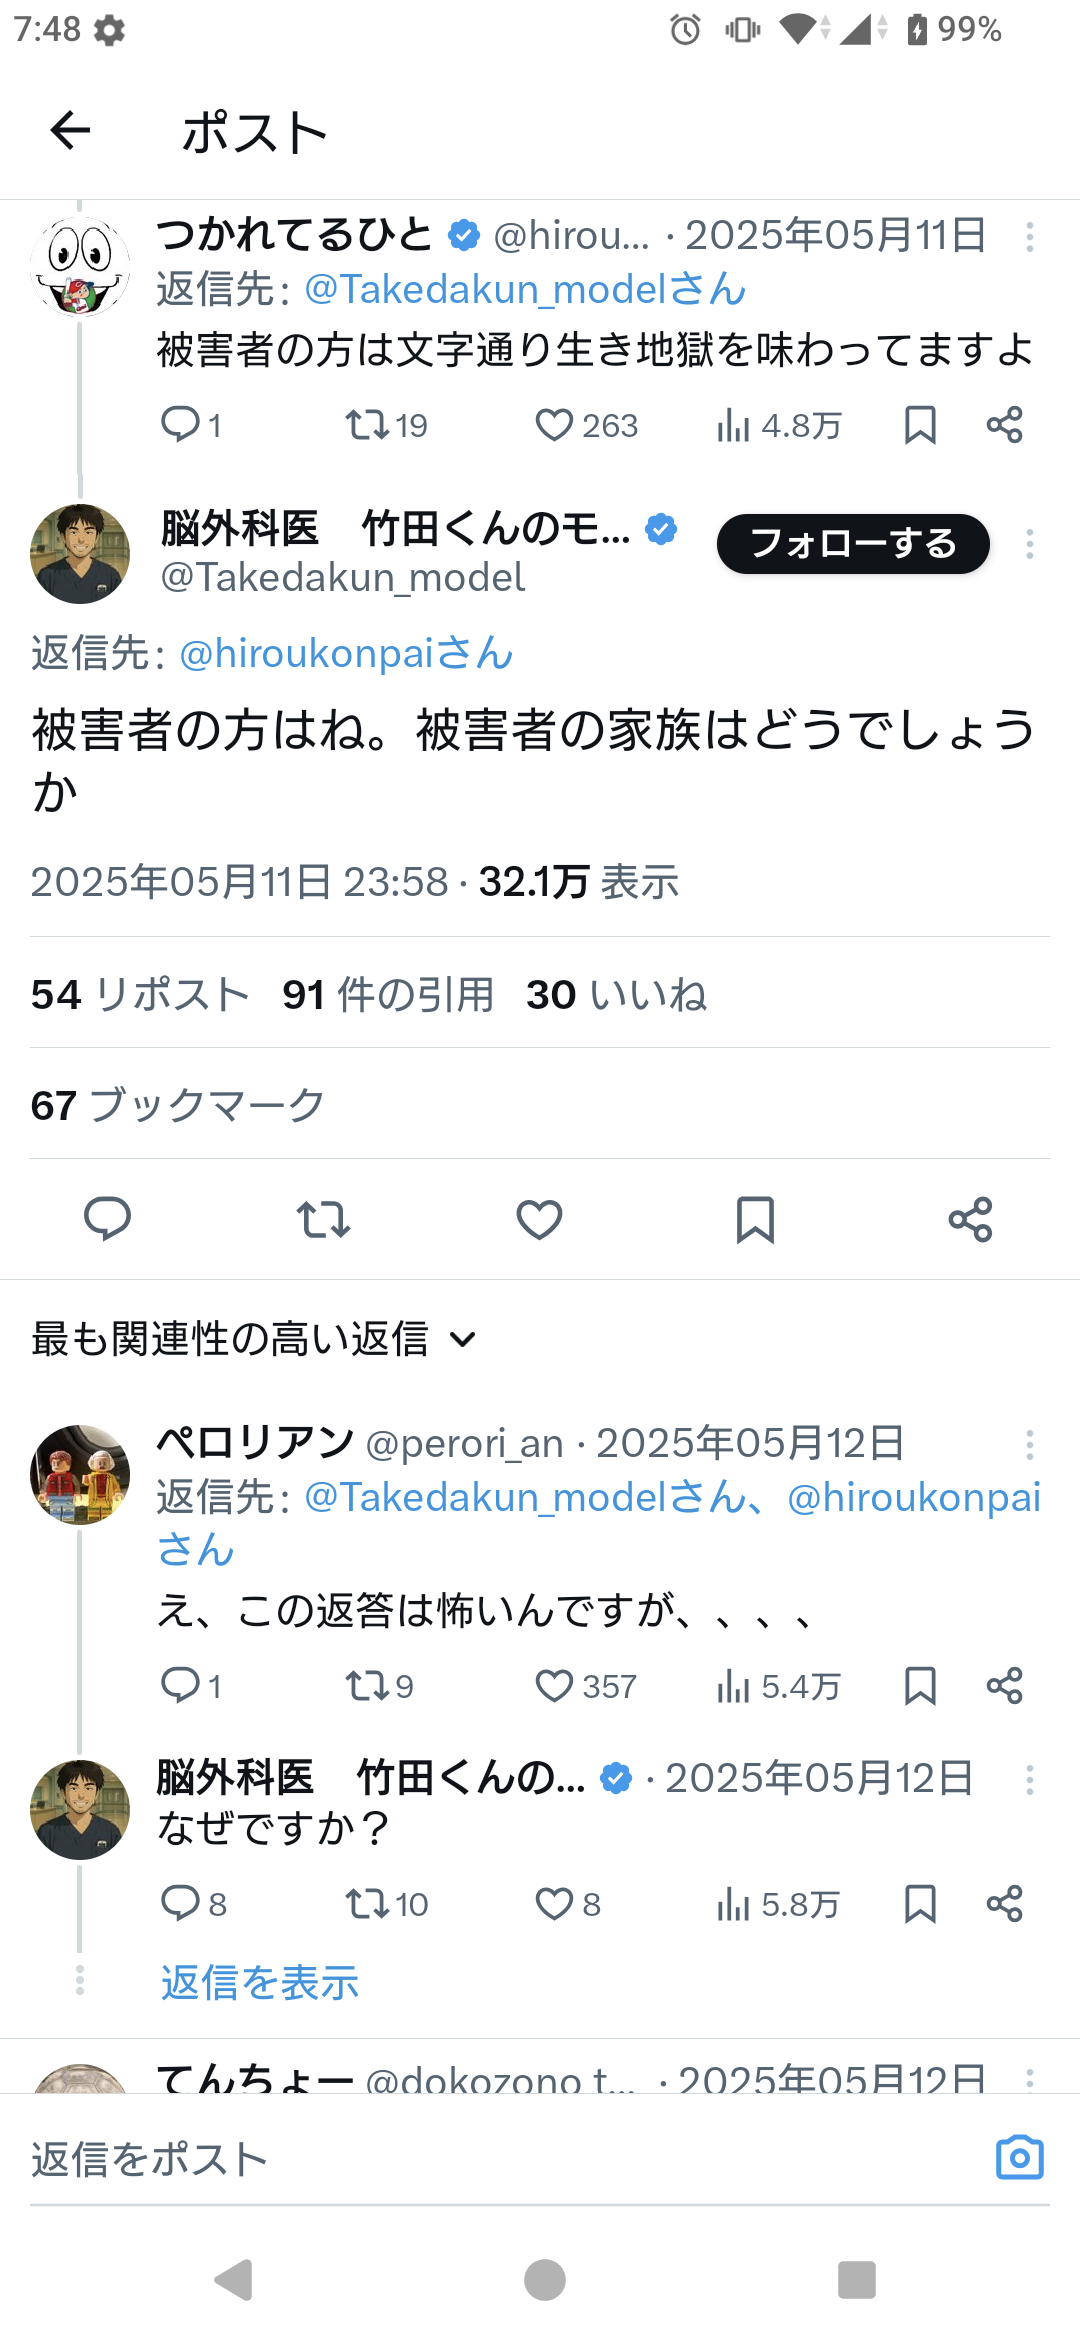Repost the main Takedakun_model post
Image resolution: width=1080 pixels, height=2340 pixels.
pyautogui.click(x=323, y=1219)
